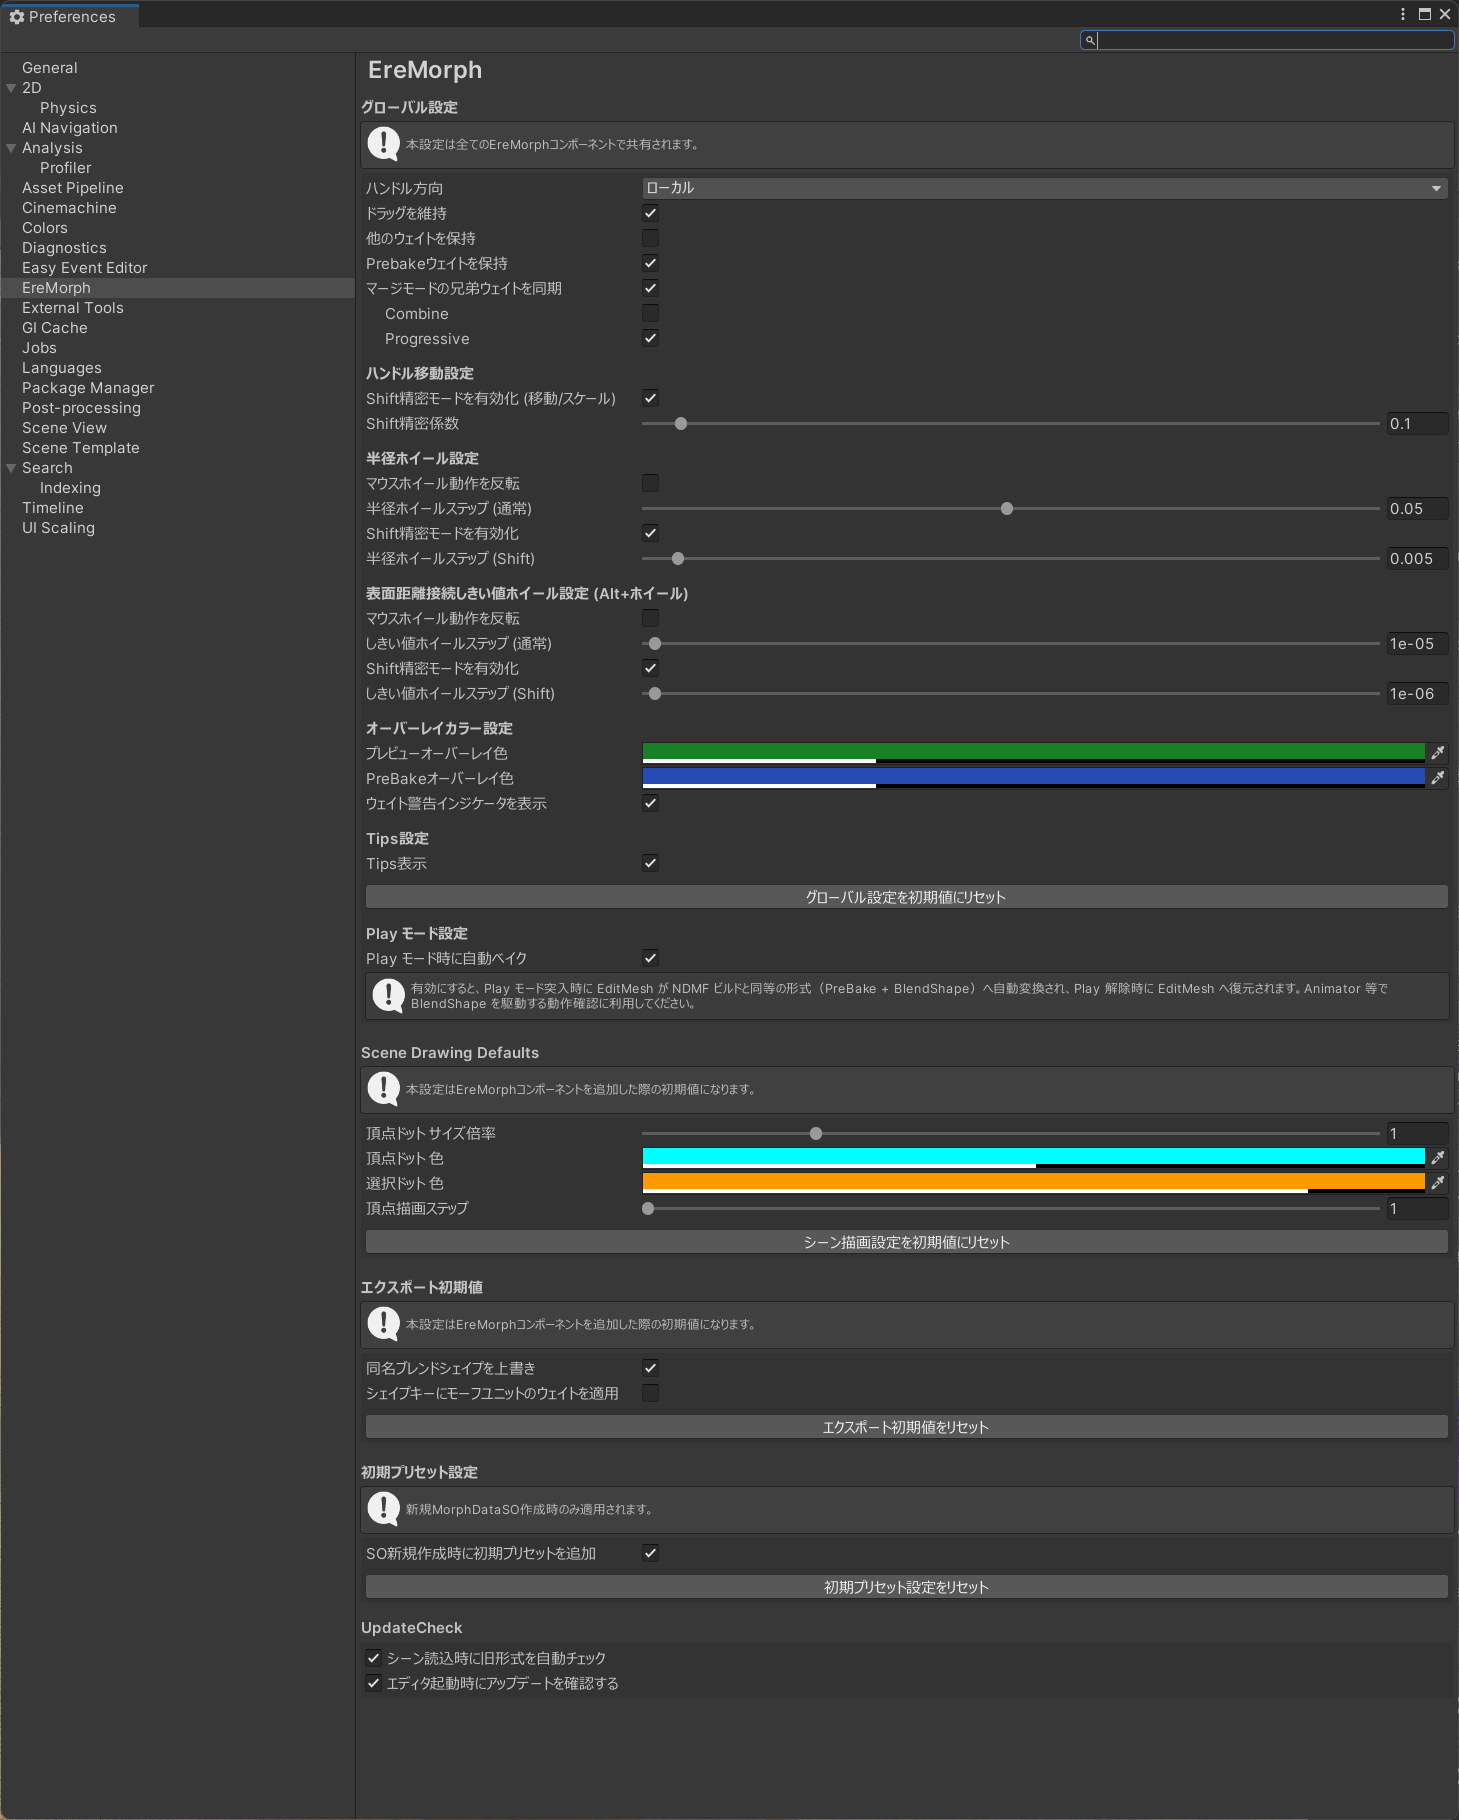
Task: Enable シェイプキーにモーフユニットのウェイトを適用
Action: 650,1393
